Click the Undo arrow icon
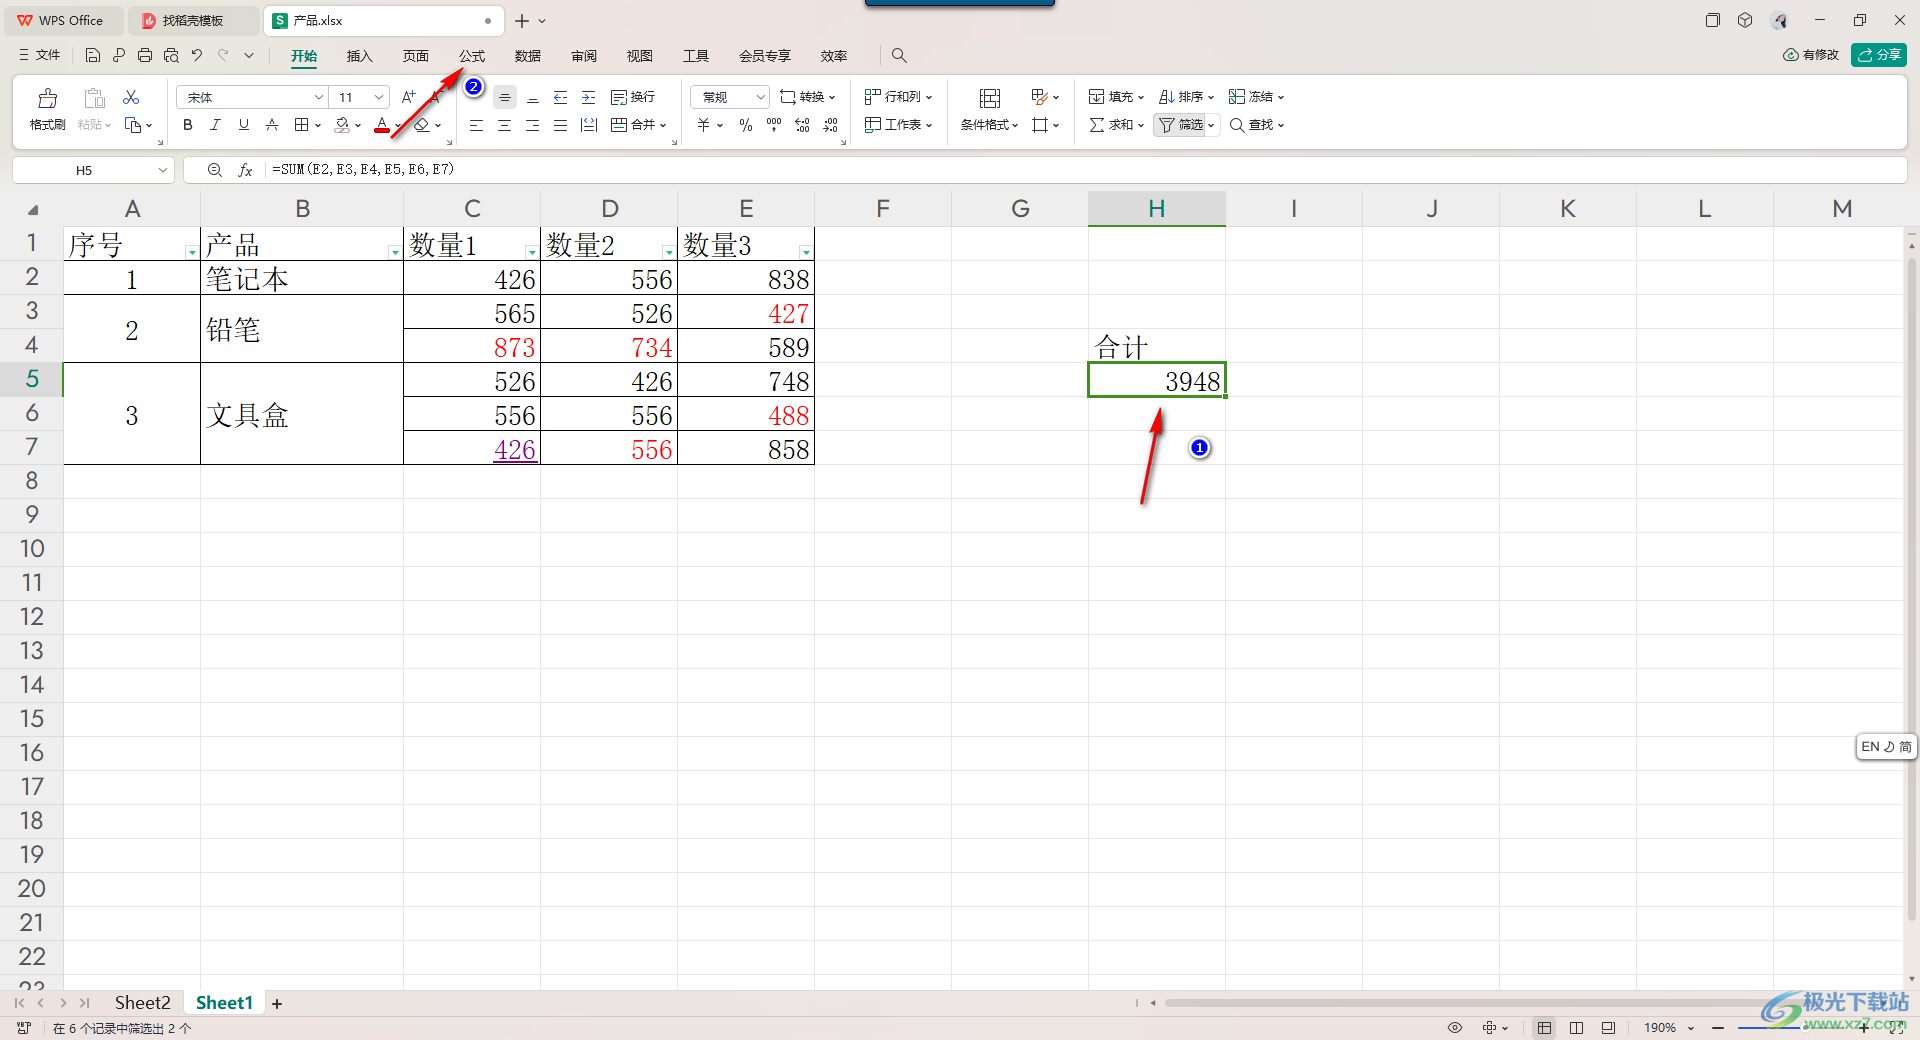The width and height of the screenshot is (1920, 1040). coord(197,55)
